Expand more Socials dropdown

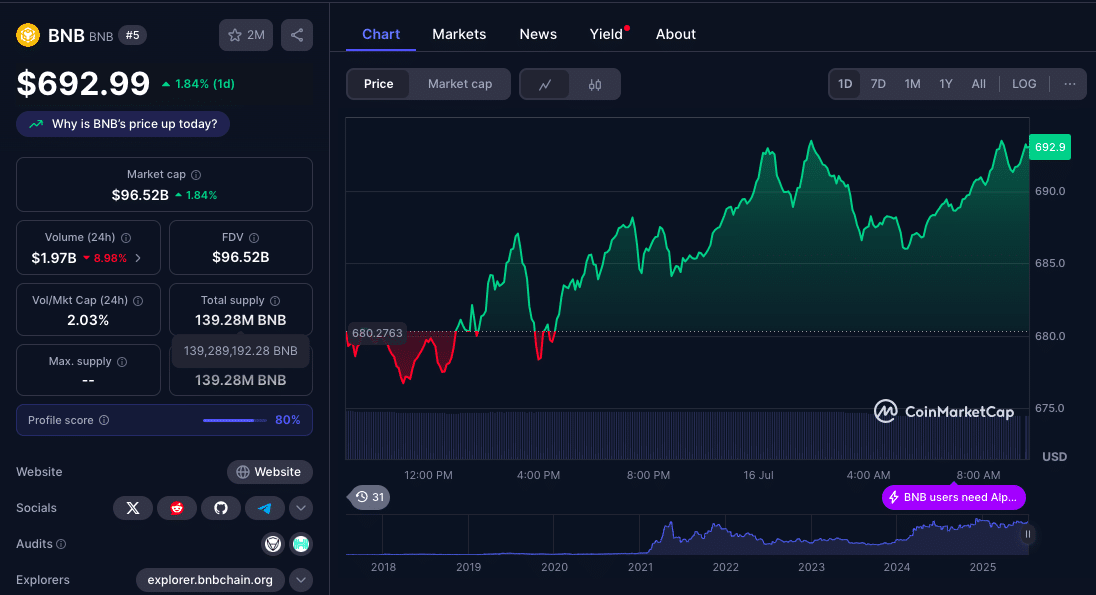[301, 508]
